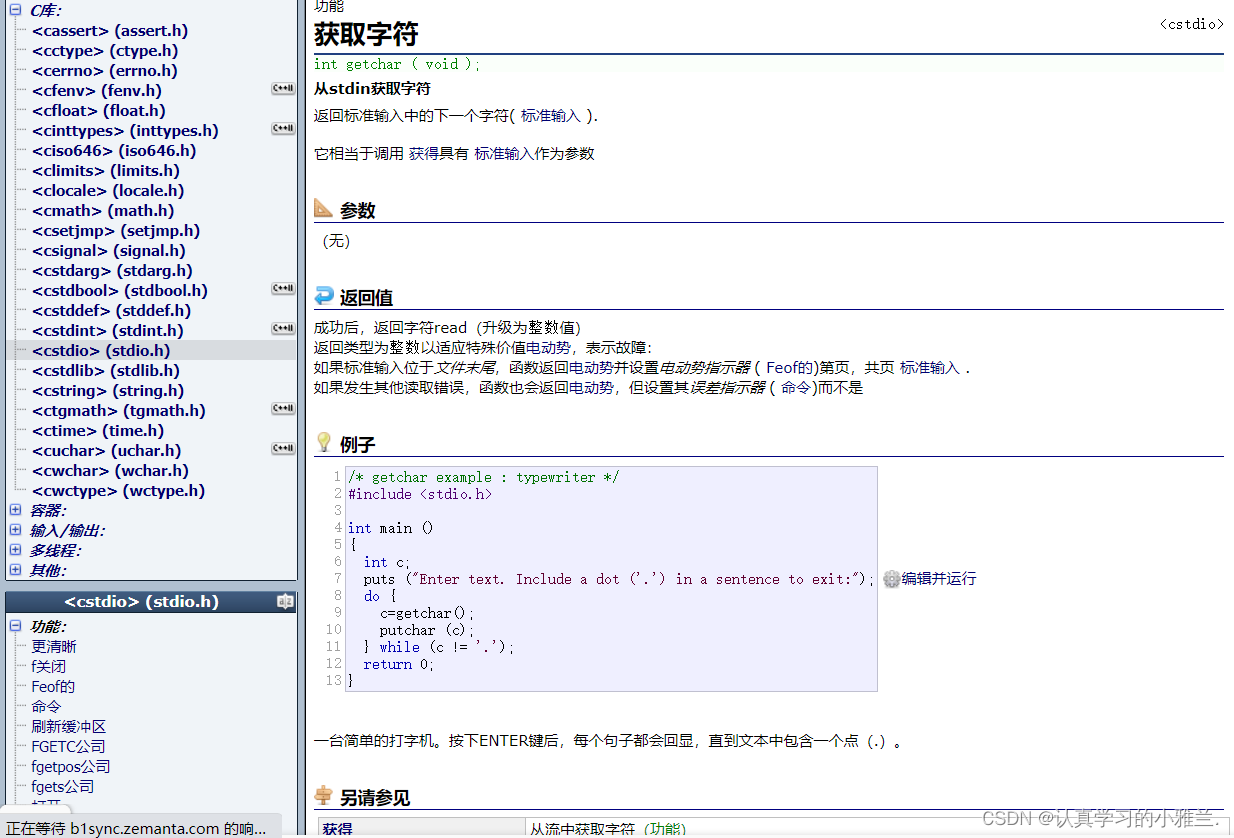The width and height of the screenshot is (1234, 838).
Task: Open the <cmath> (math.h) reference
Action: tap(102, 211)
